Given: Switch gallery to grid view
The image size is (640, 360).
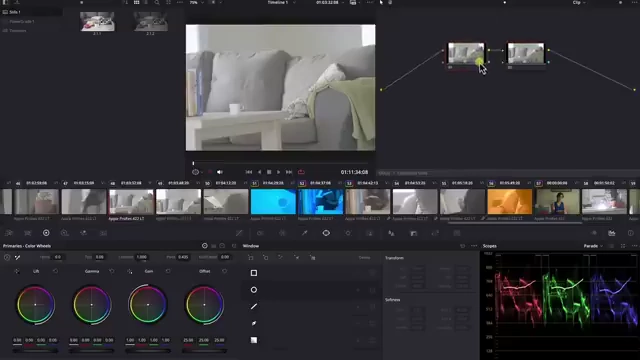Looking at the screenshot, I should [x=136, y=2].
